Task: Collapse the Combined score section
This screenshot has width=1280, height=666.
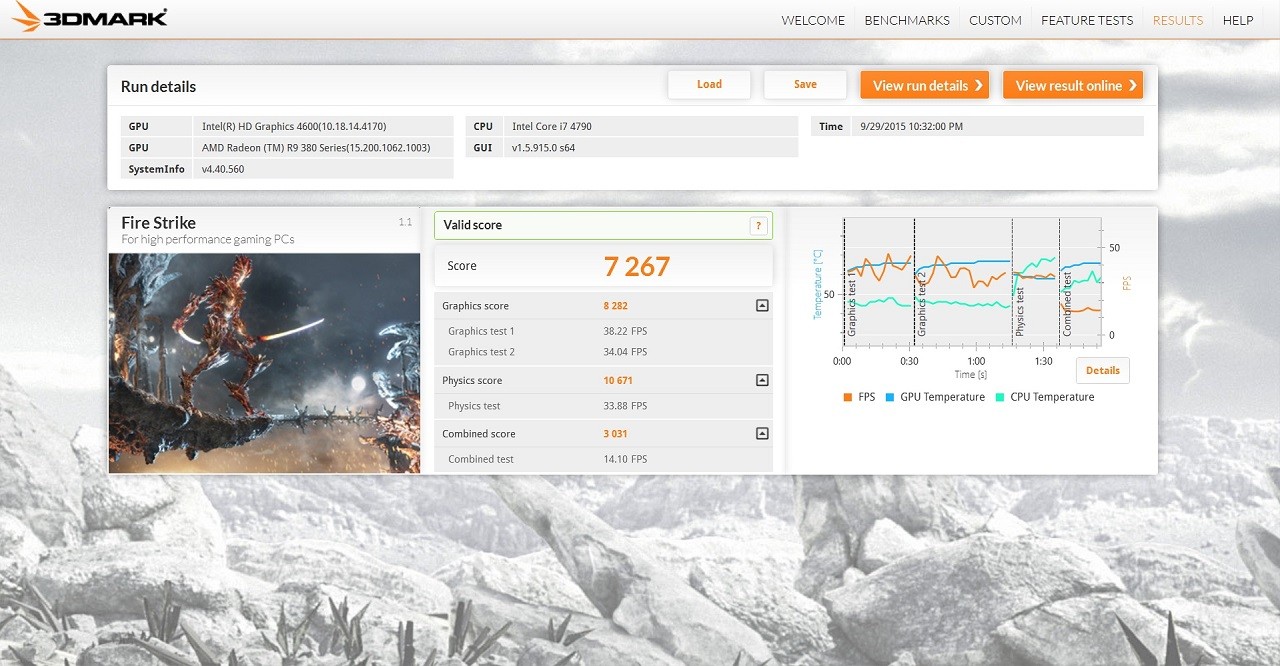Action: click(x=762, y=434)
